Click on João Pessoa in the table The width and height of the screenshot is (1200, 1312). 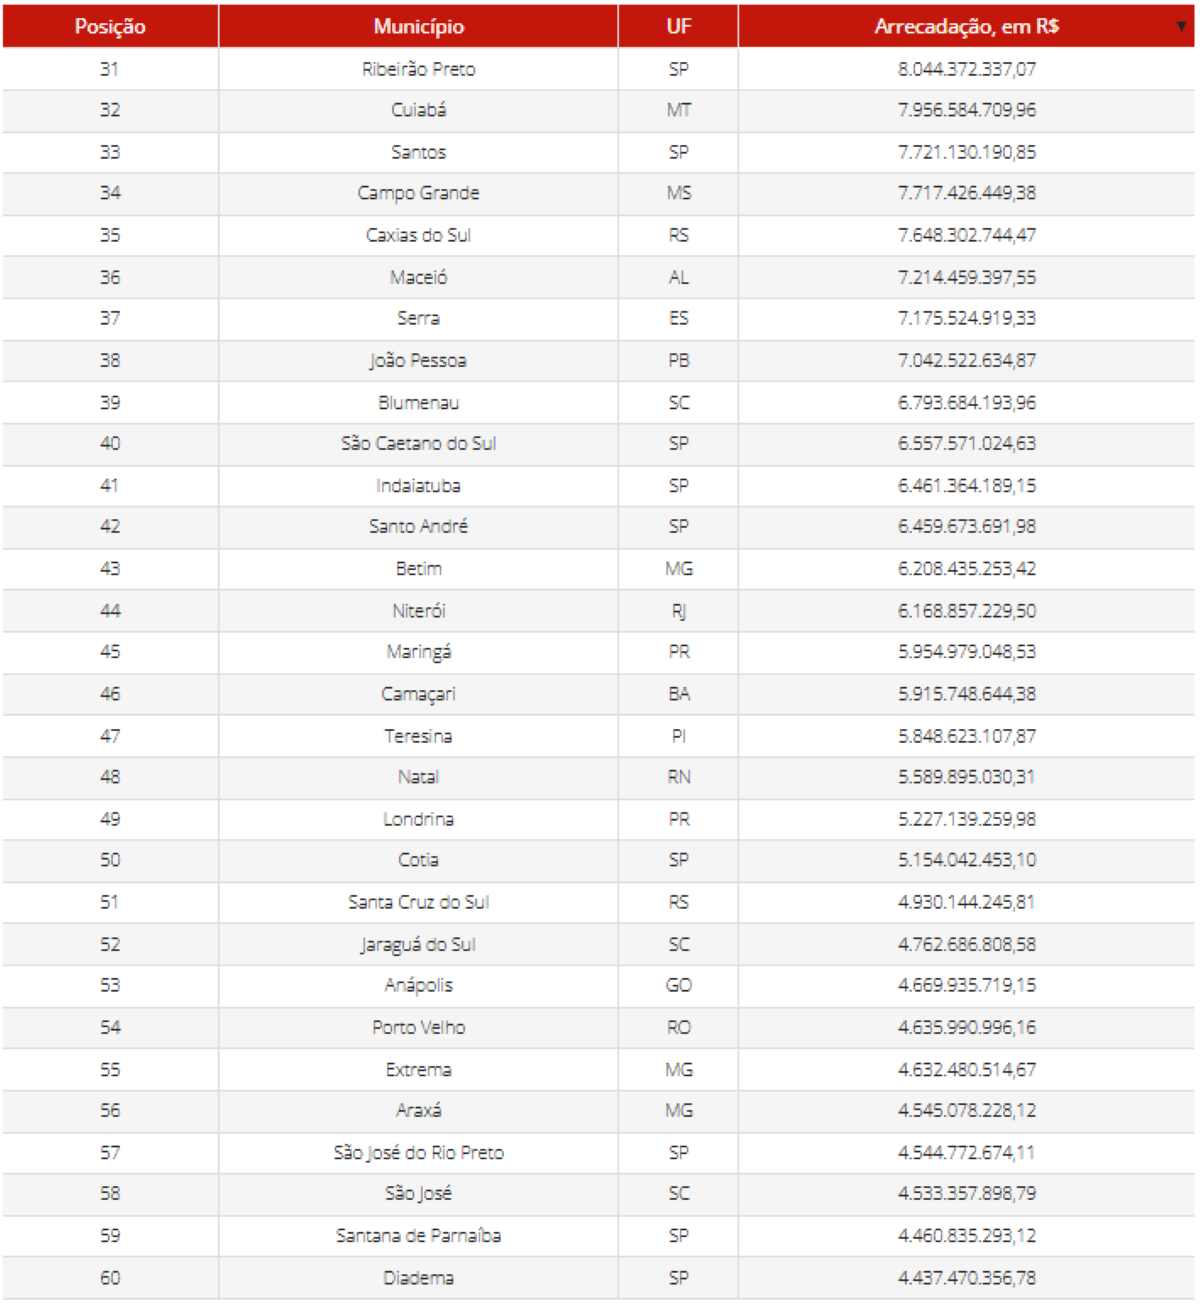click(418, 360)
